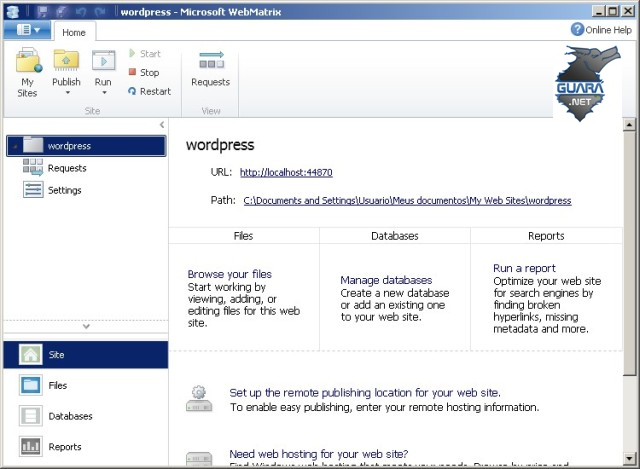The width and height of the screenshot is (640, 469).
Task: Click the Online Help question mark icon
Action: [577, 29]
